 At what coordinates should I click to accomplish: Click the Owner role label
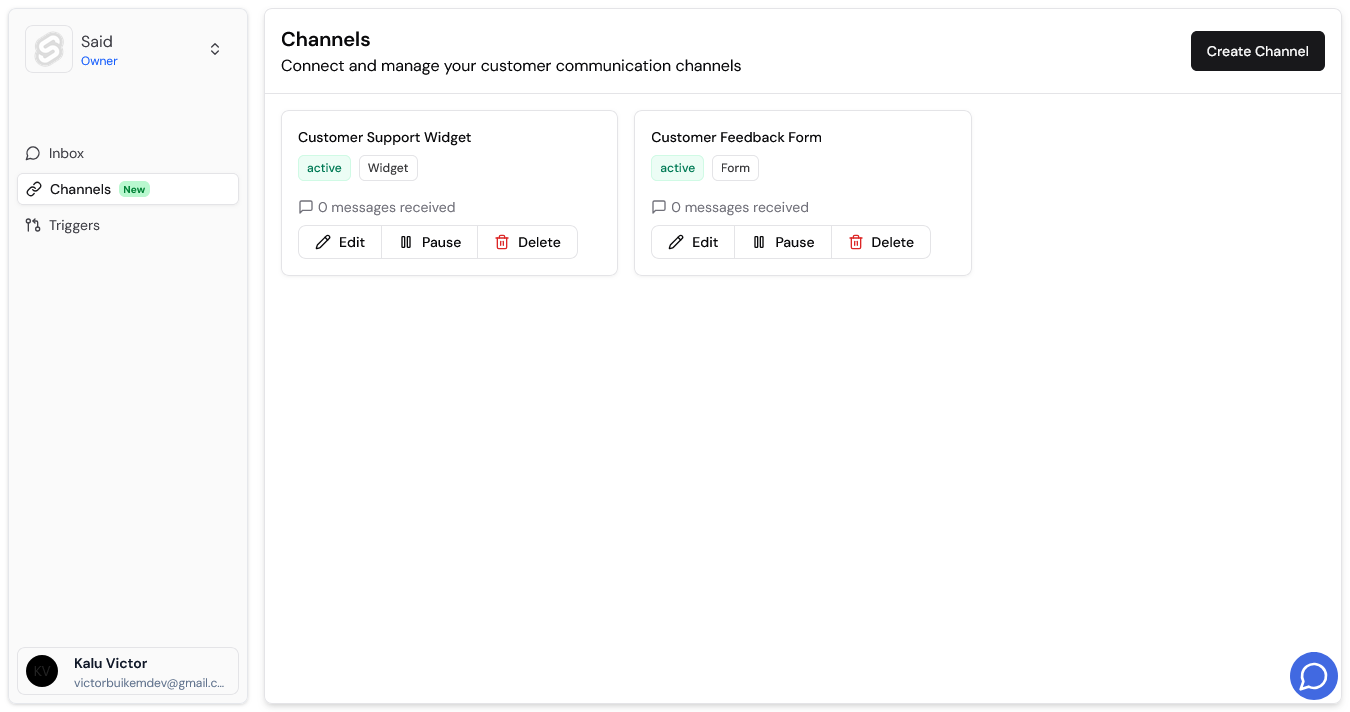point(99,61)
